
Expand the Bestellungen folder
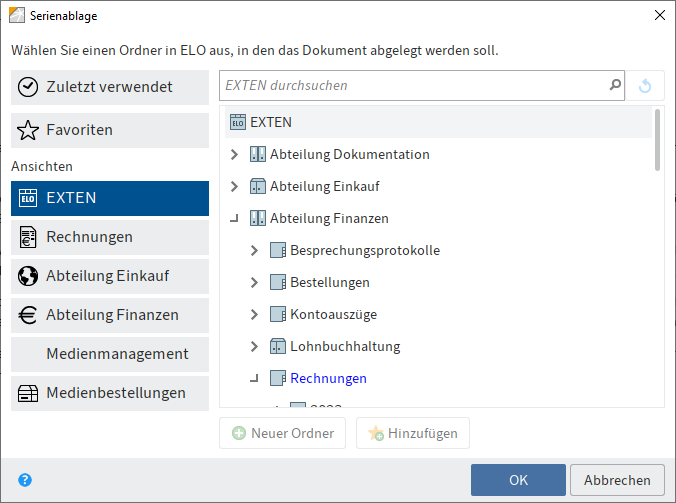pyautogui.click(x=254, y=282)
